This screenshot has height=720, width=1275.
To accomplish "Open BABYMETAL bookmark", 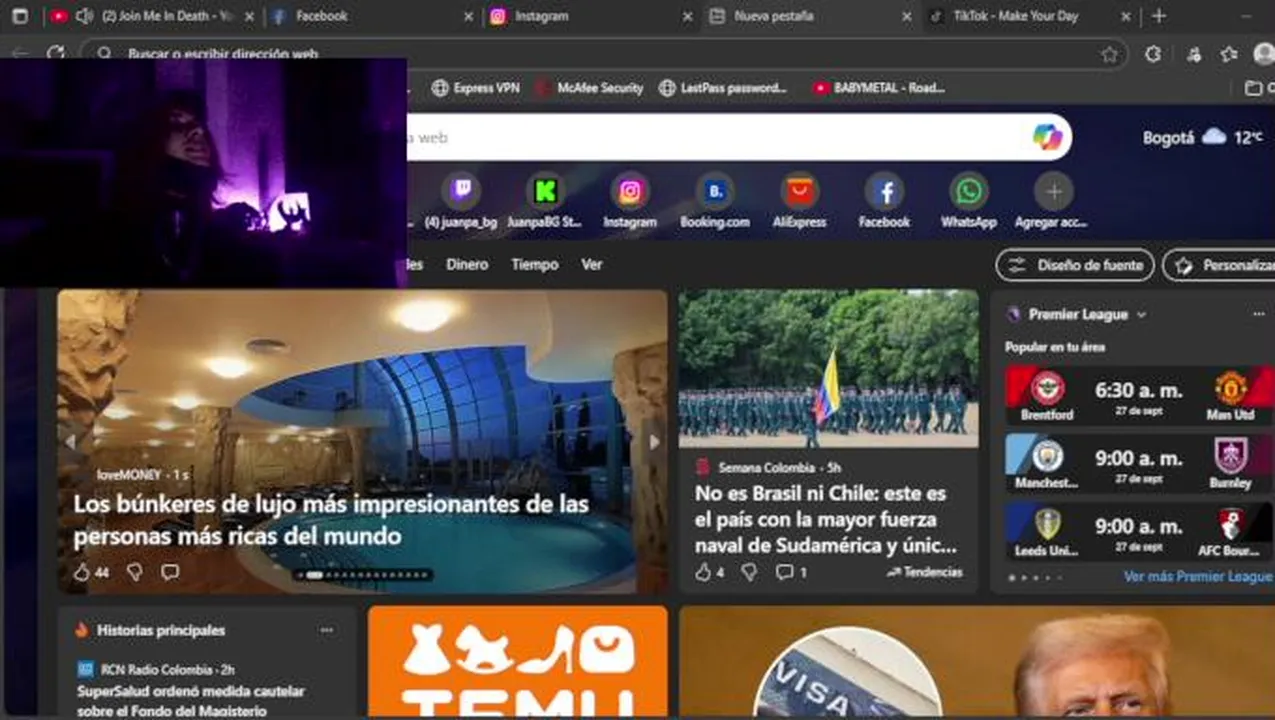I will click(x=878, y=88).
